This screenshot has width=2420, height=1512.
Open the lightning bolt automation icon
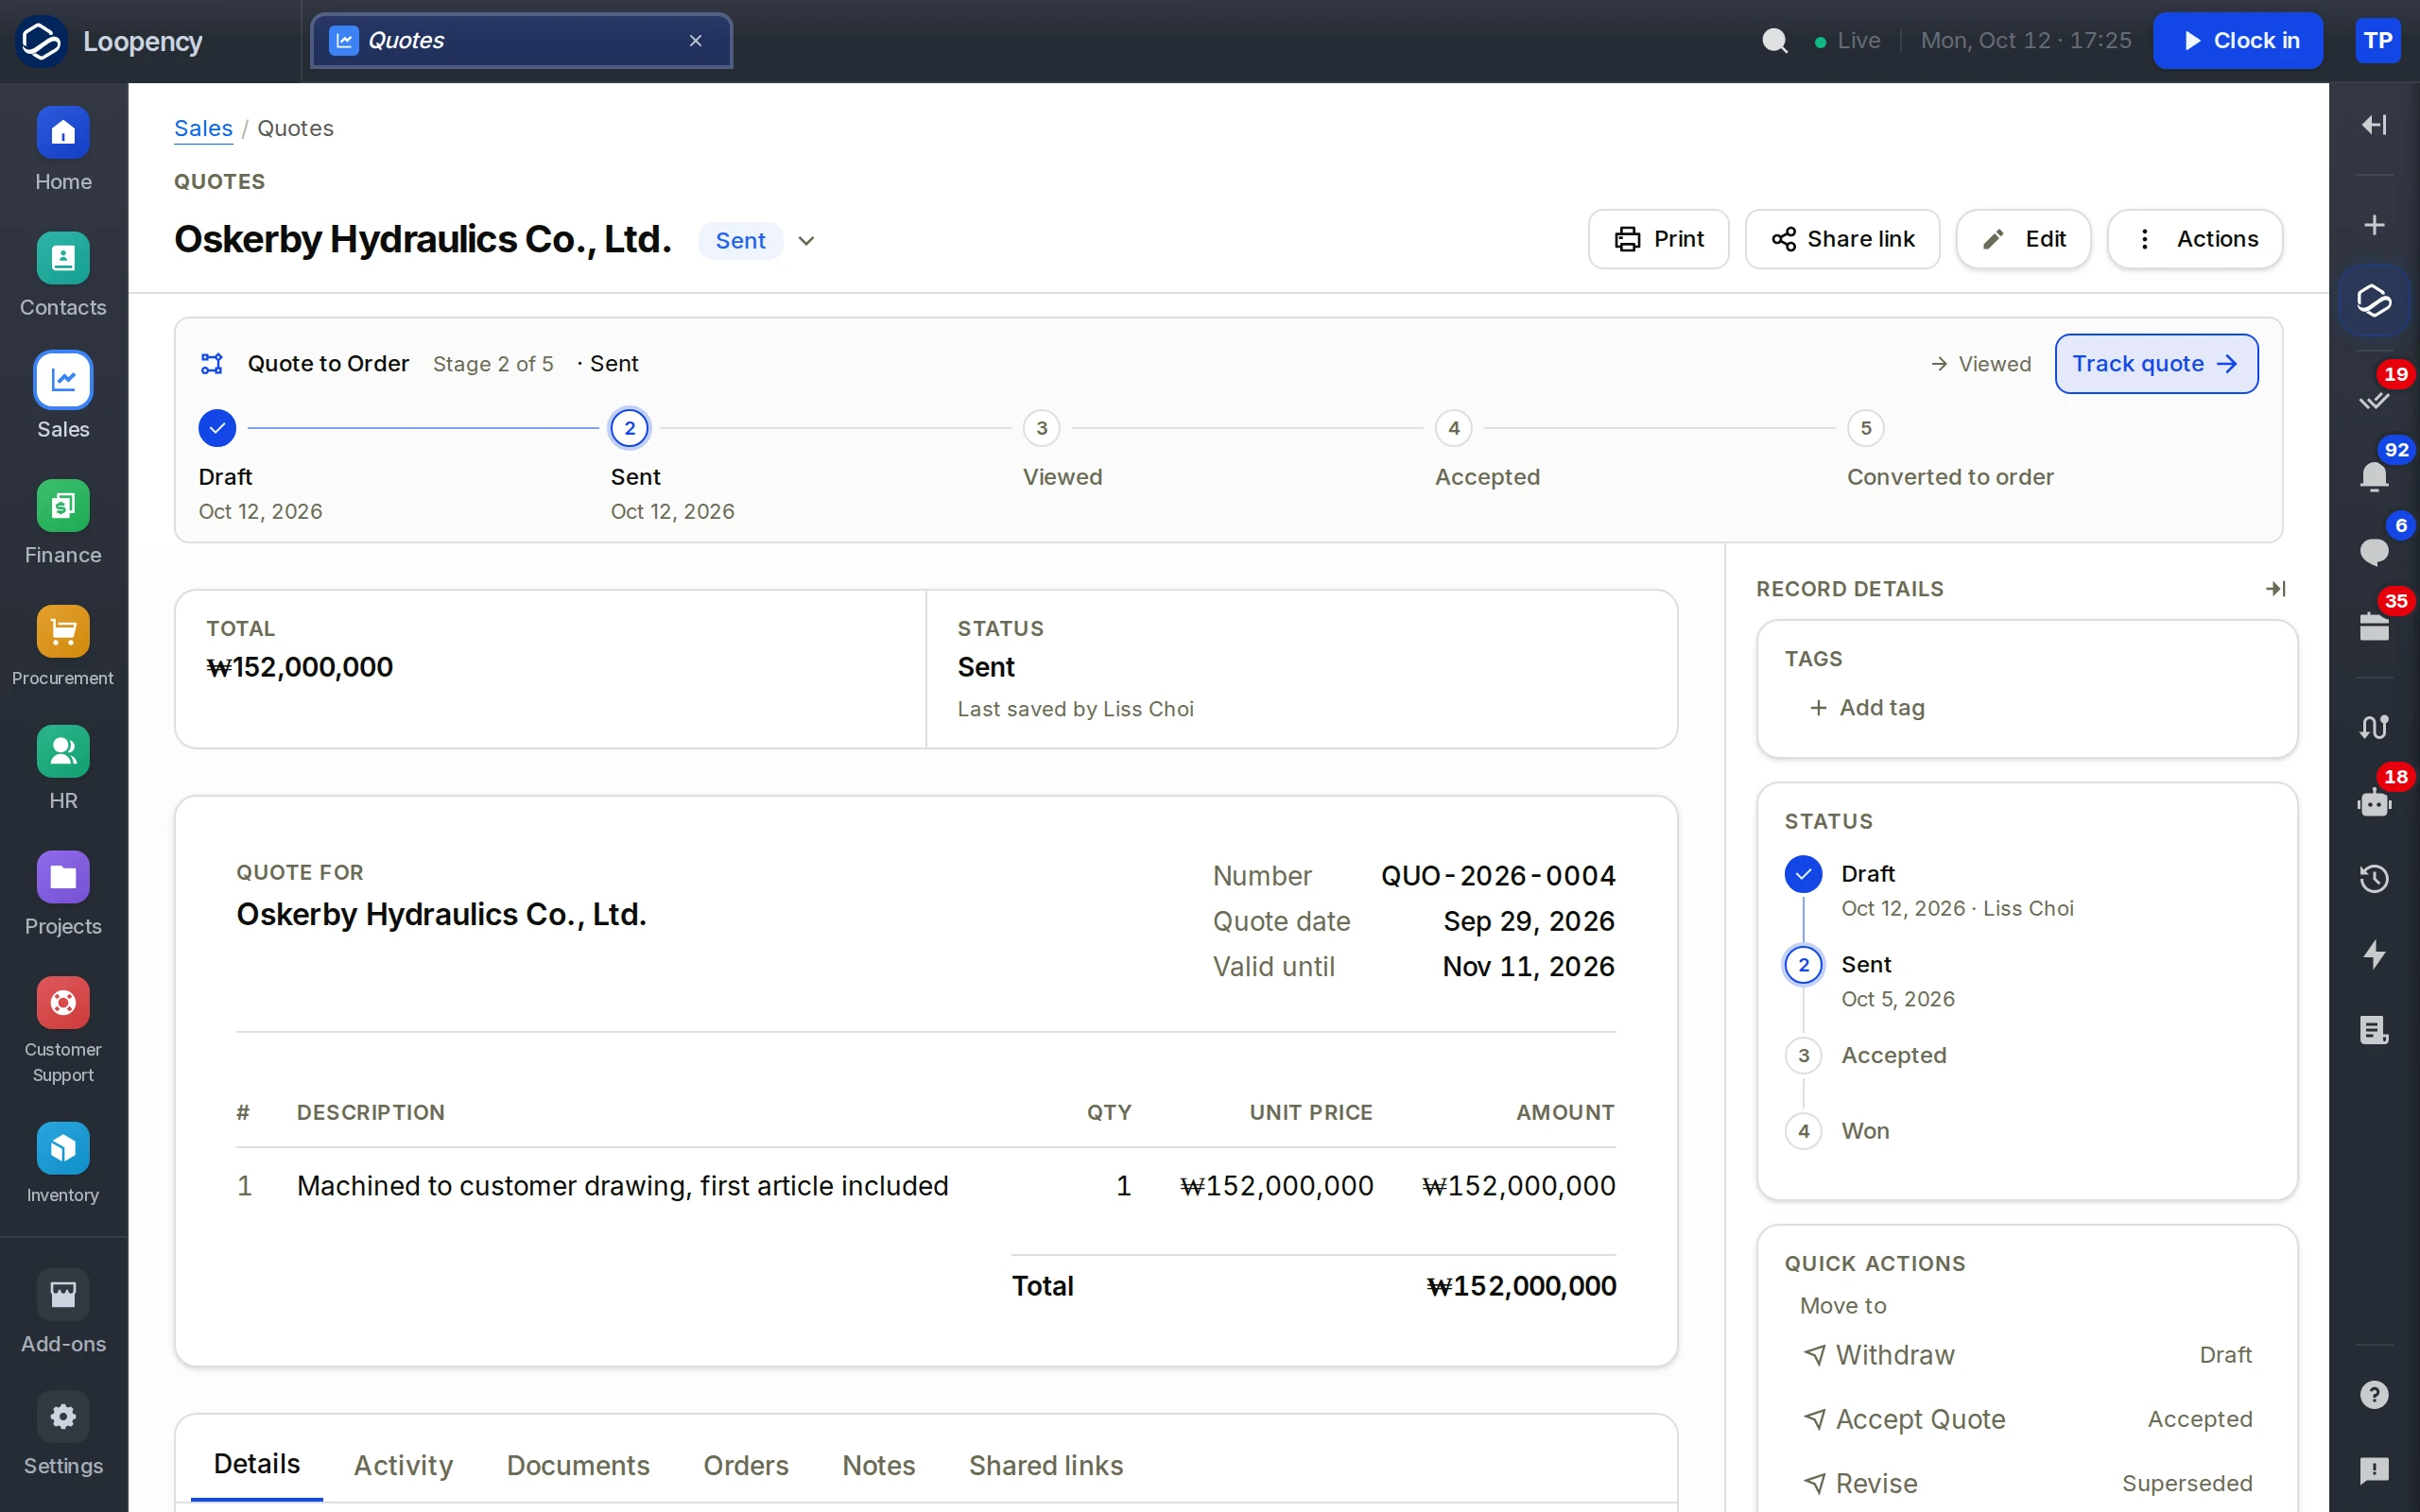pos(2374,955)
